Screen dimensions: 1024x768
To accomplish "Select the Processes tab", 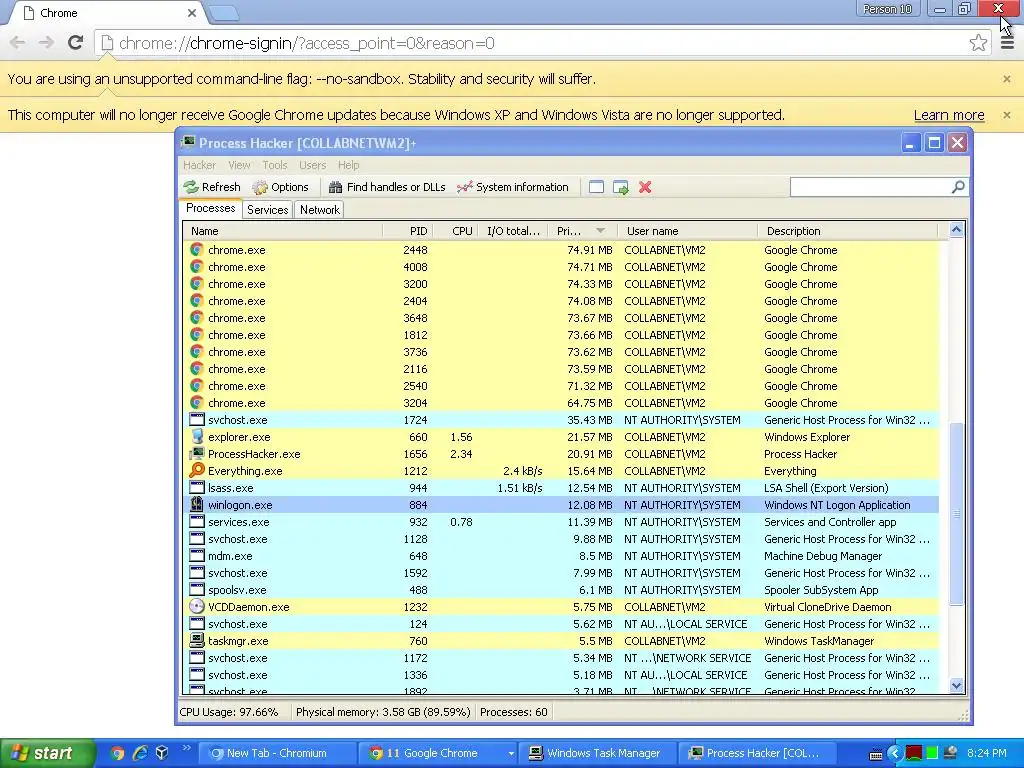I will 210,208.
